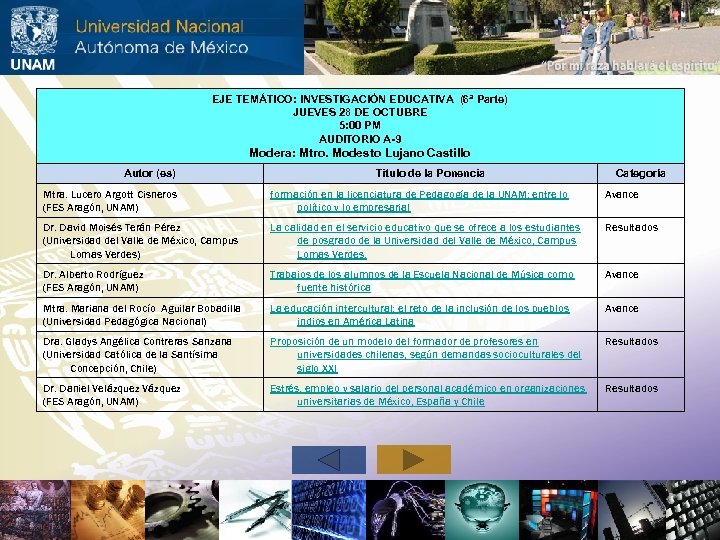The image size is (720, 540).
Task: Click the Universidad Nacional Autónoma de México title
Action: click(161, 37)
